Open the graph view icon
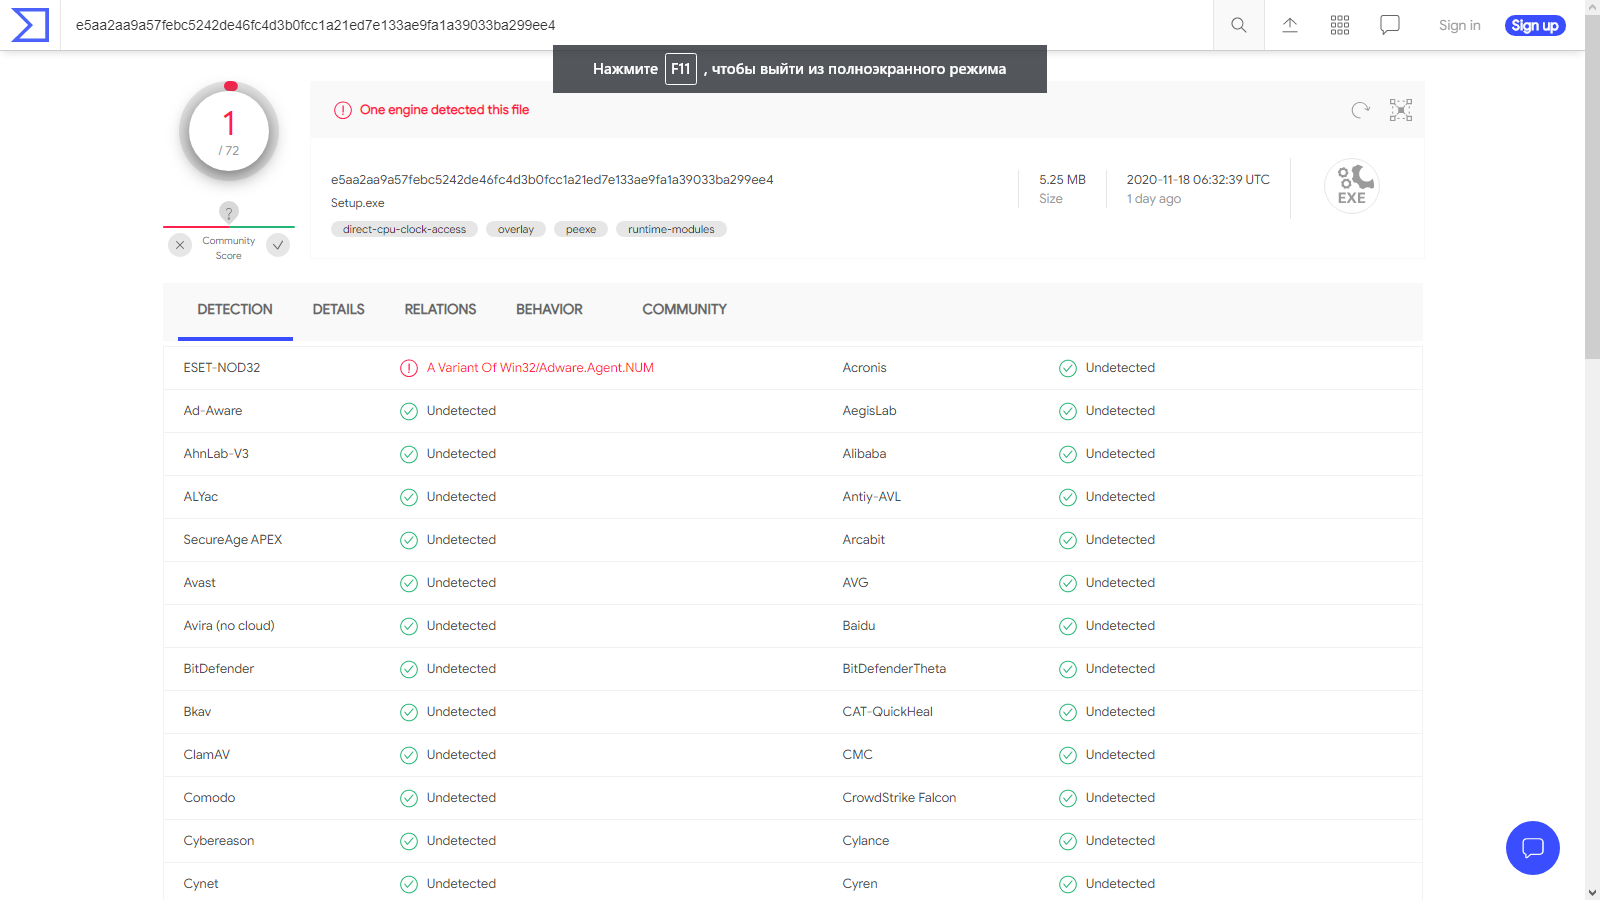Viewport: 1600px width, 900px height. [1401, 110]
